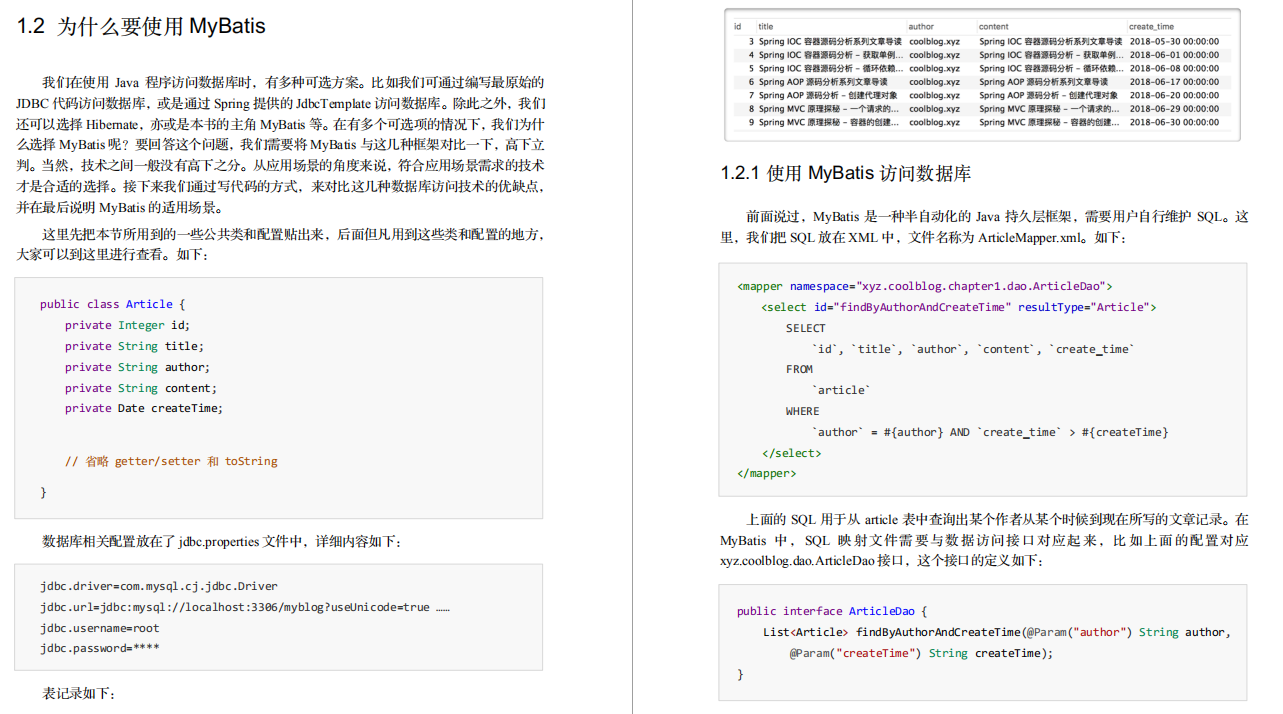1283x714 pixels.
Task: Click the text 'xyz.coolblog.dao.ArticleDao 接口'
Action: [x=813, y=561]
